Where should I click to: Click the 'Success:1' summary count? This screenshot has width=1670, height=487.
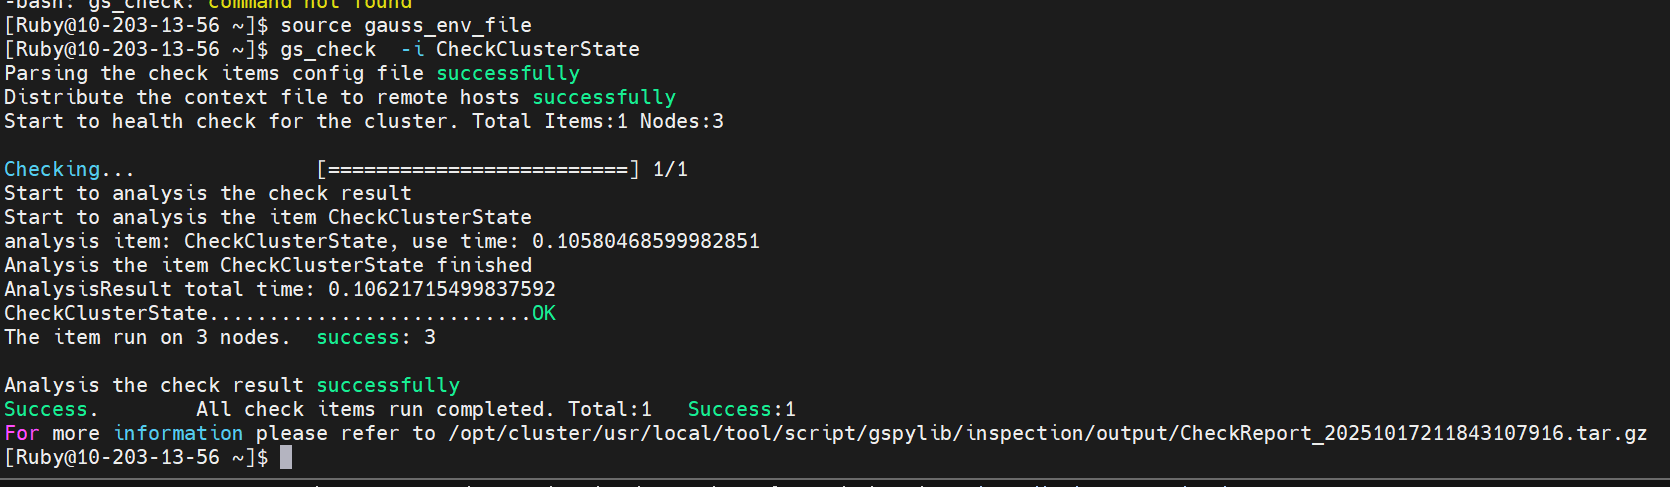pyautogui.click(x=742, y=410)
